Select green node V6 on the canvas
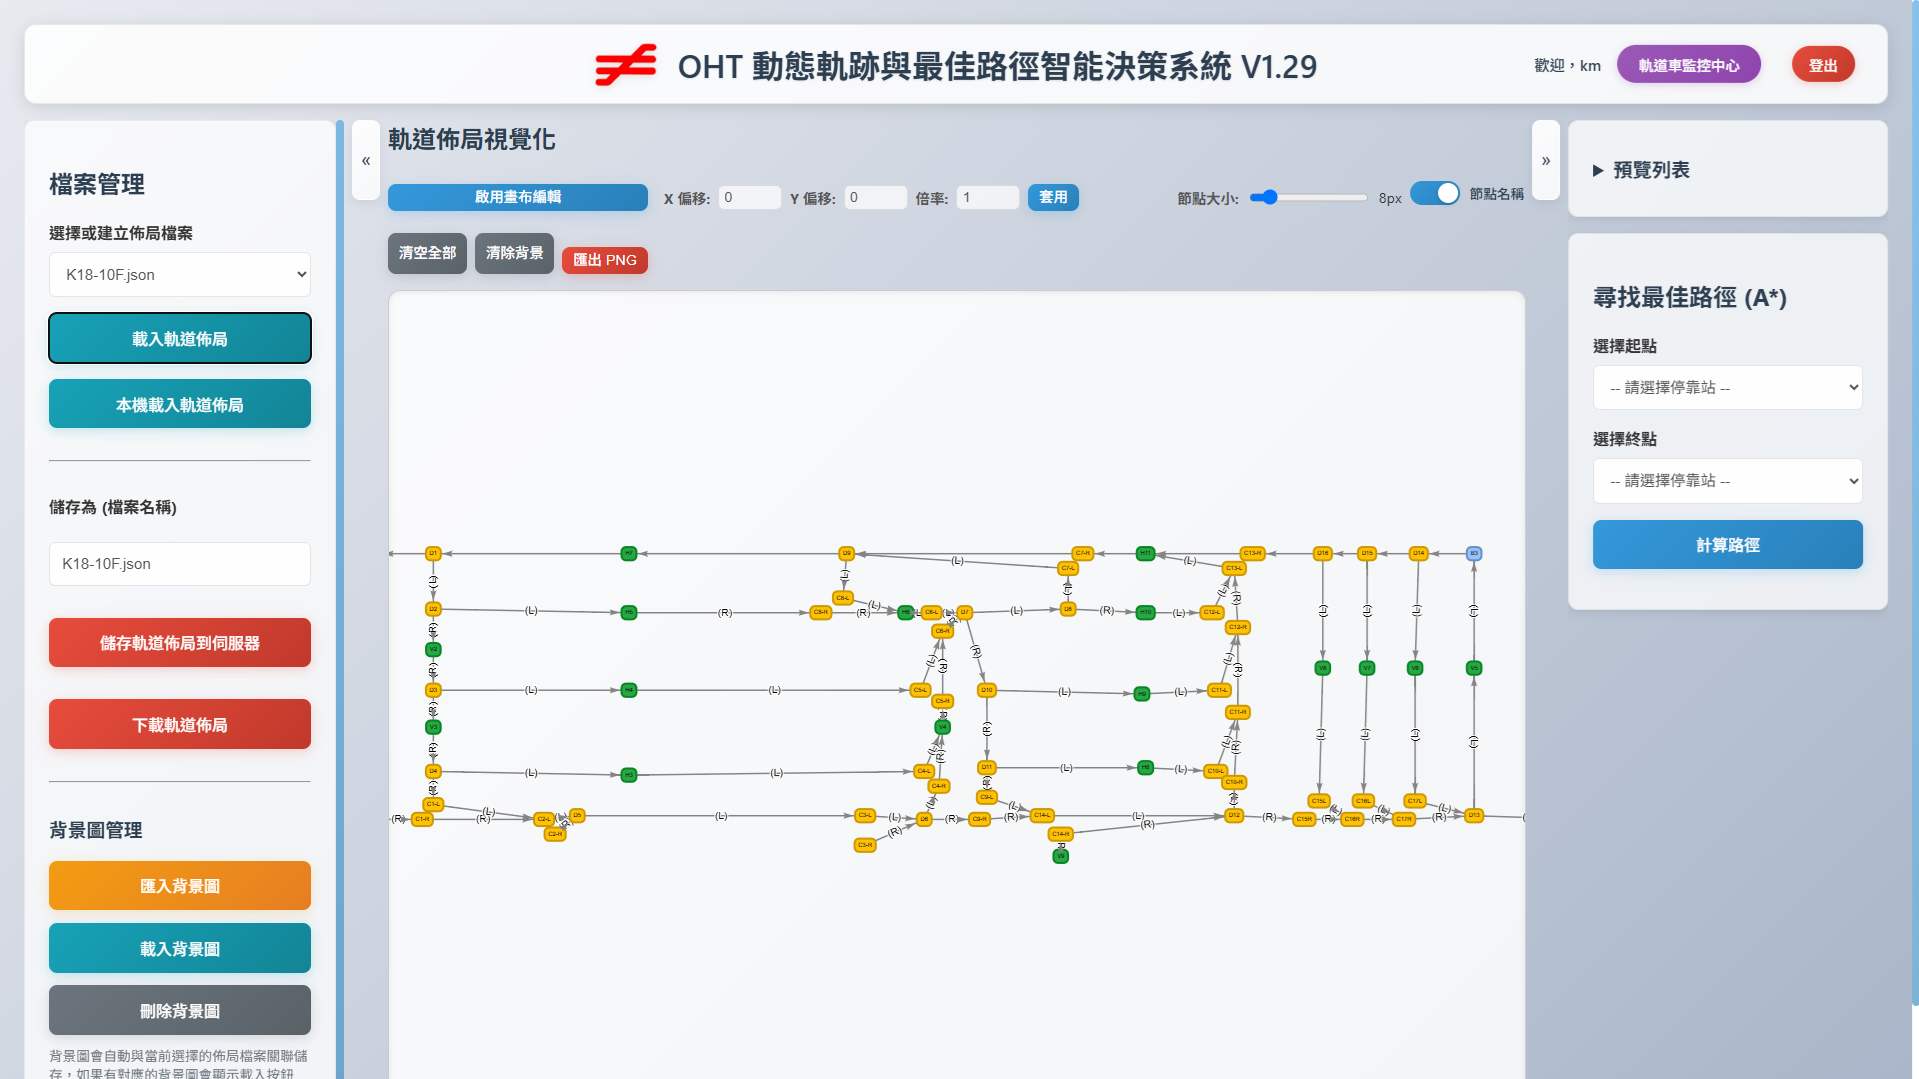This screenshot has width=1919, height=1079. click(1415, 668)
